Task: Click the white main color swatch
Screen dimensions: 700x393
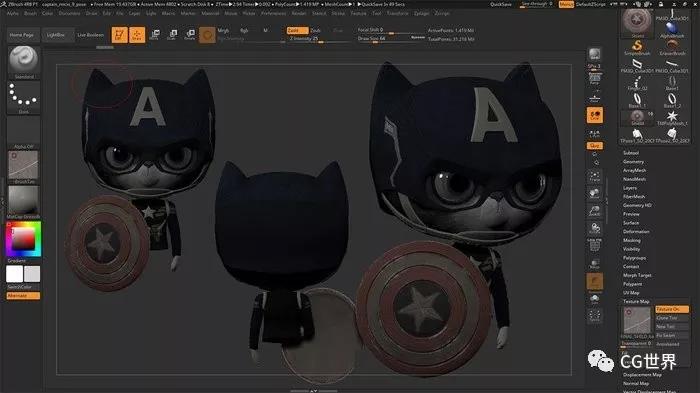Action: click(14, 274)
